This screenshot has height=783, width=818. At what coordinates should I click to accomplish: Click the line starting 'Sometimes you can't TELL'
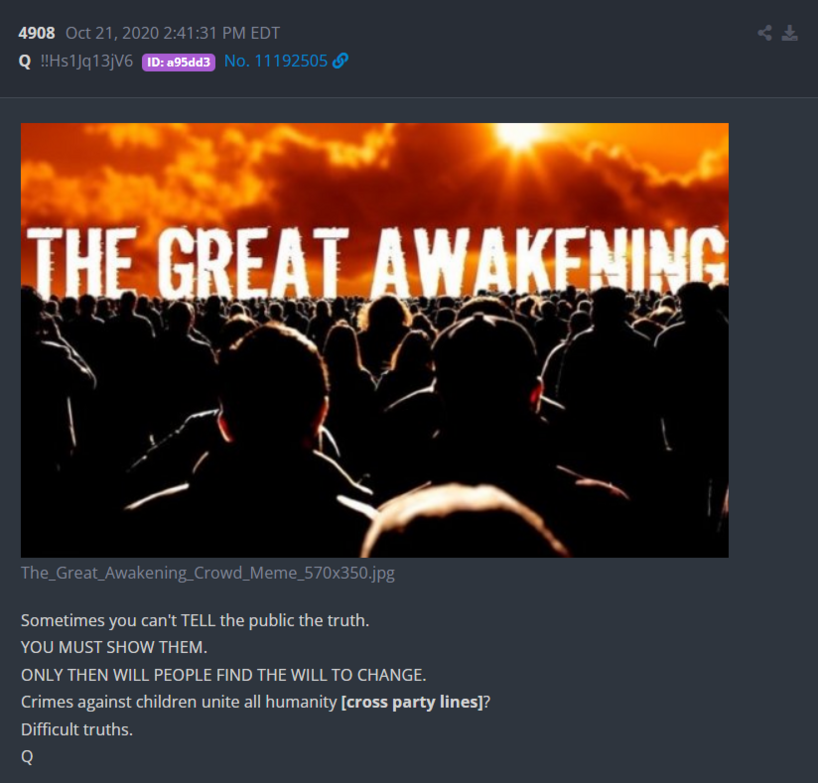[x=195, y=621]
